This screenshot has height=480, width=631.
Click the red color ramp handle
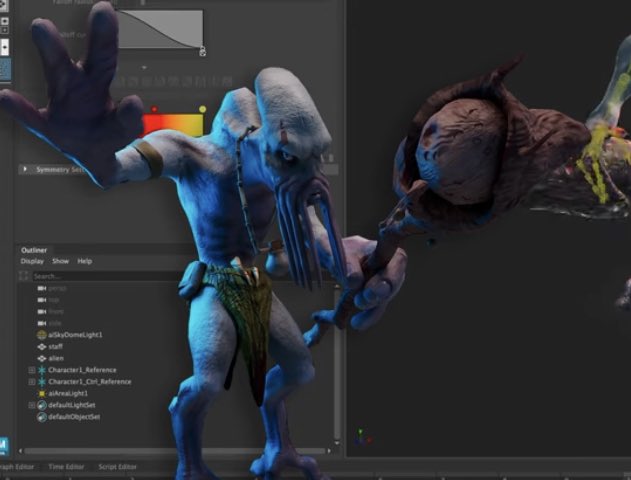coord(154,109)
